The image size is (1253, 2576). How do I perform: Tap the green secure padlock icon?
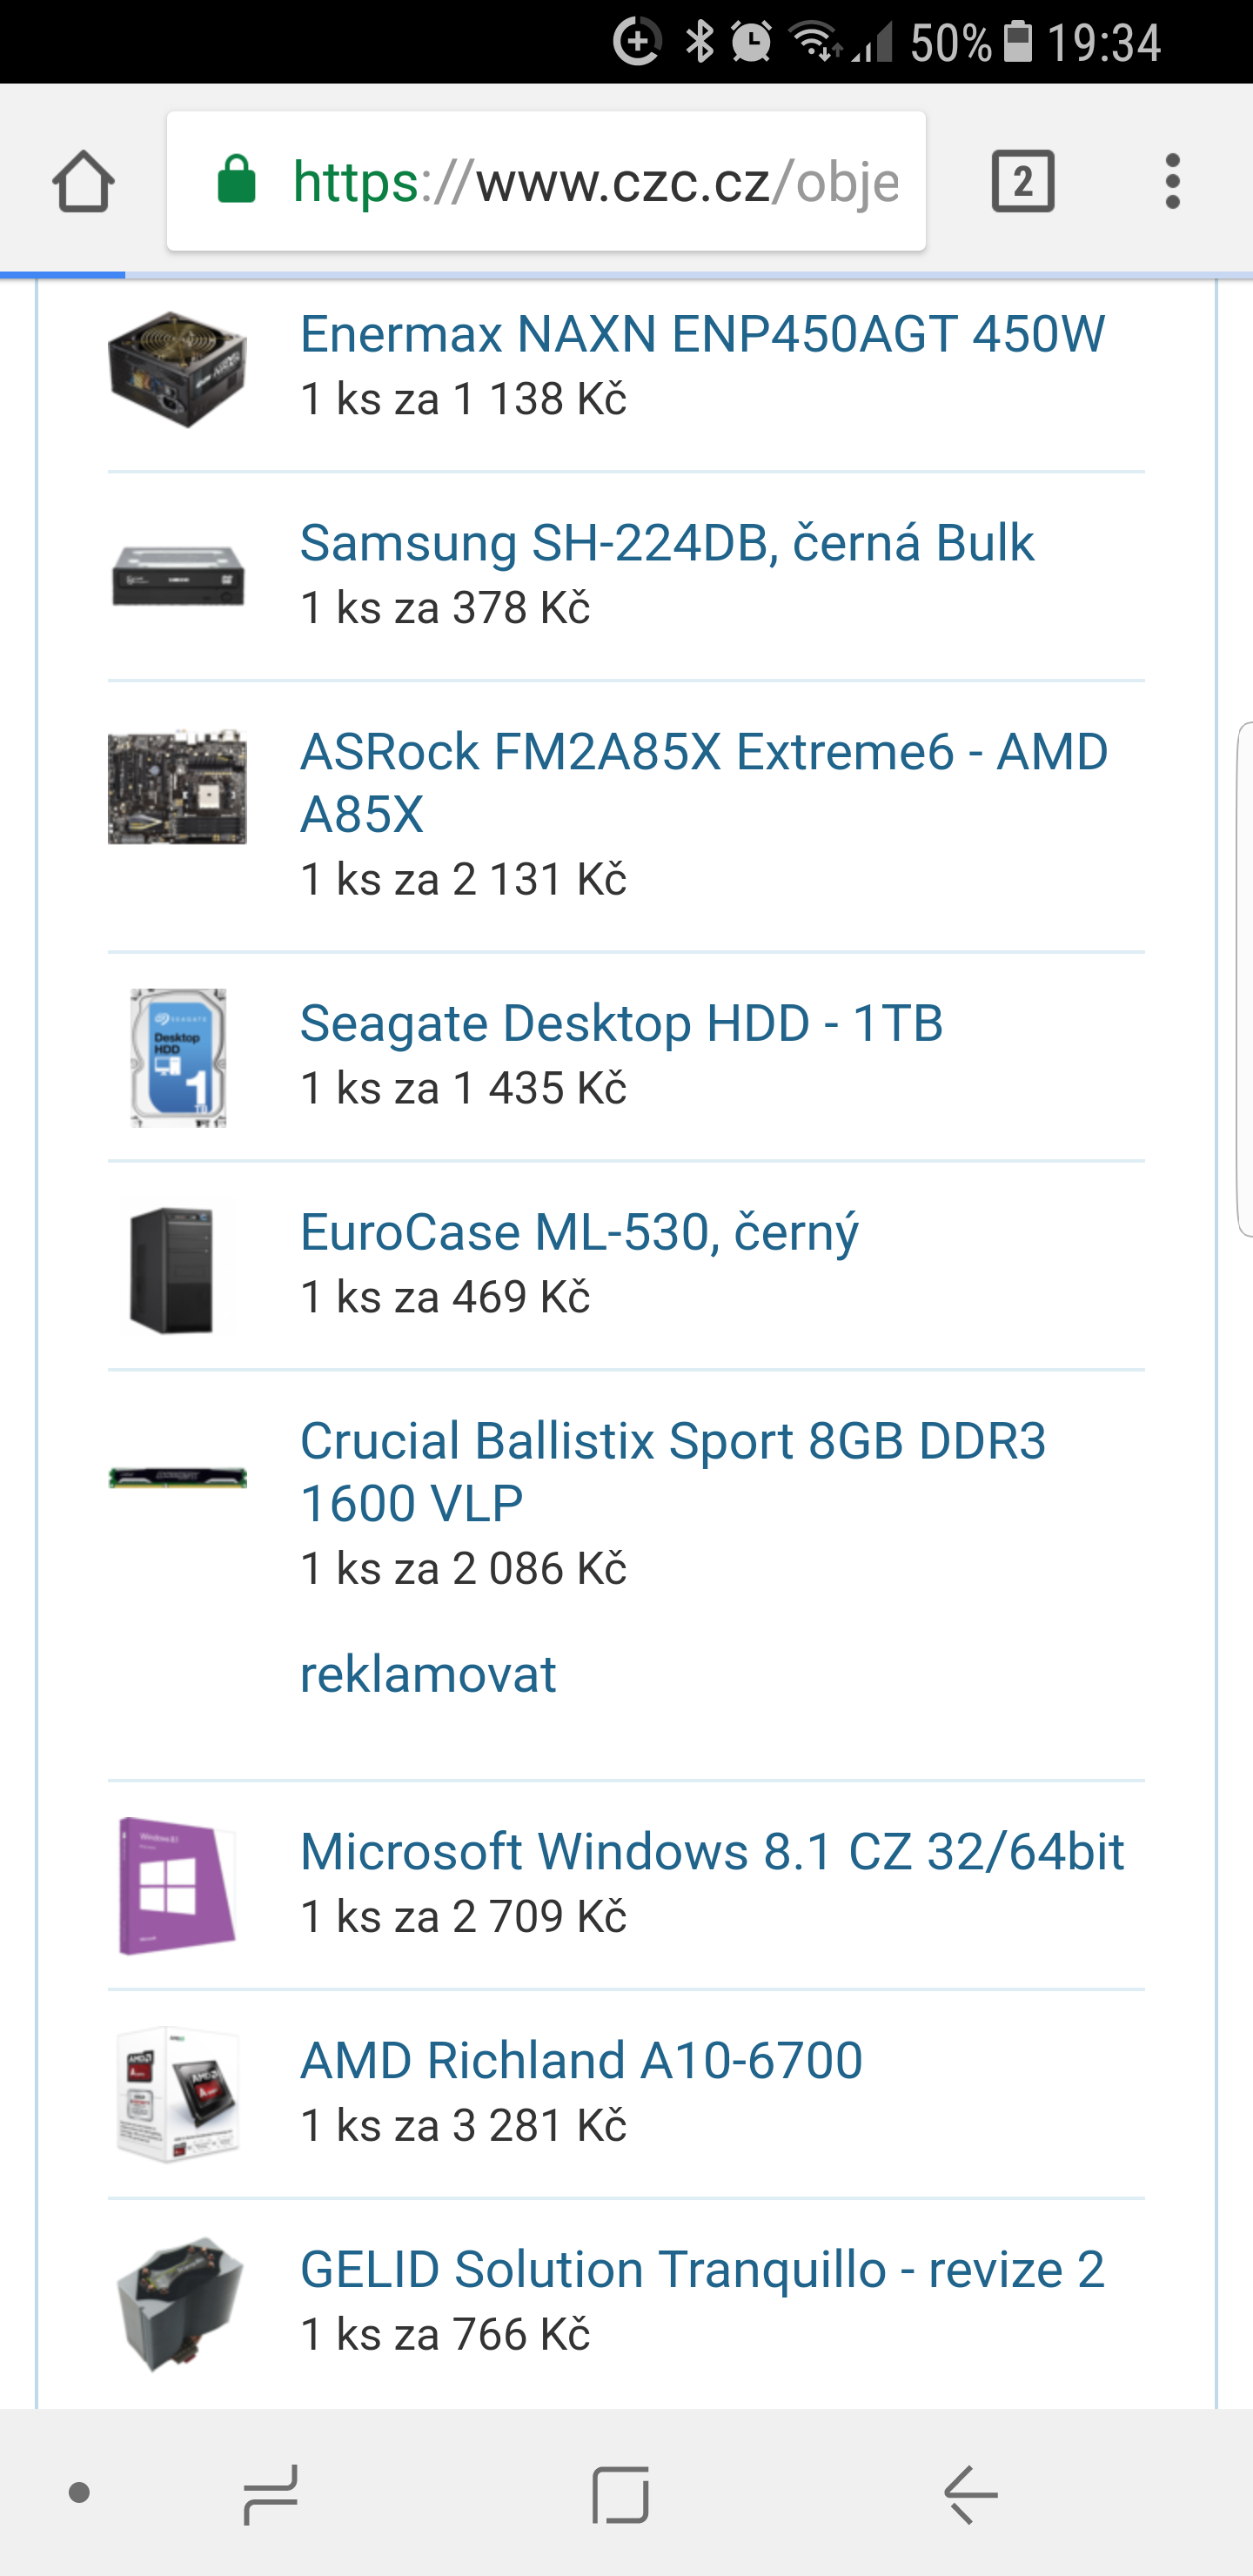tap(237, 181)
